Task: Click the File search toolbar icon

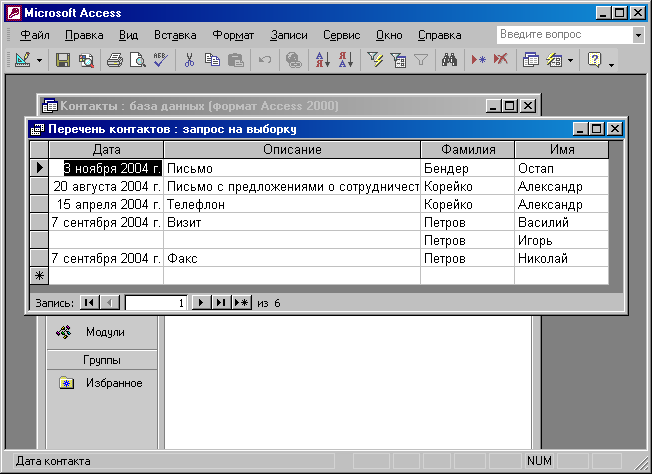Action: (86, 60)
